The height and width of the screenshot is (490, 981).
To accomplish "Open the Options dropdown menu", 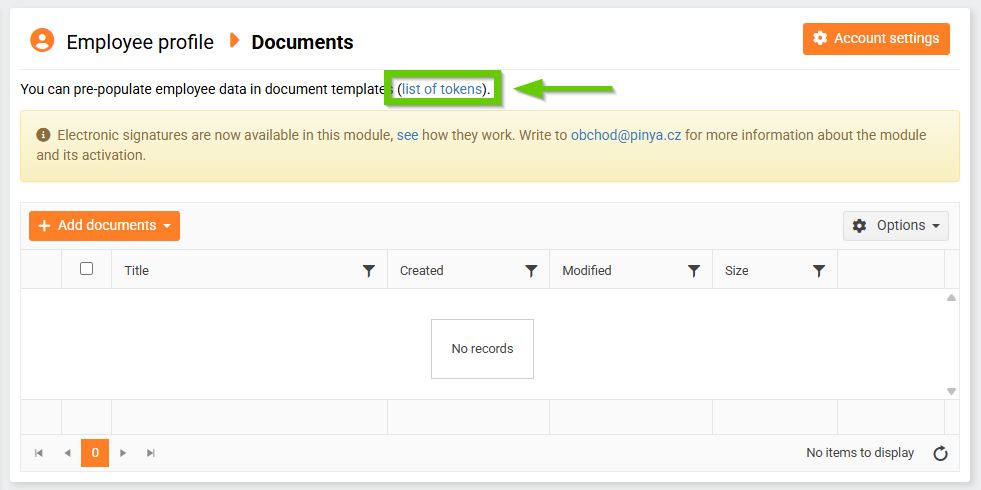I will point(896,226).
